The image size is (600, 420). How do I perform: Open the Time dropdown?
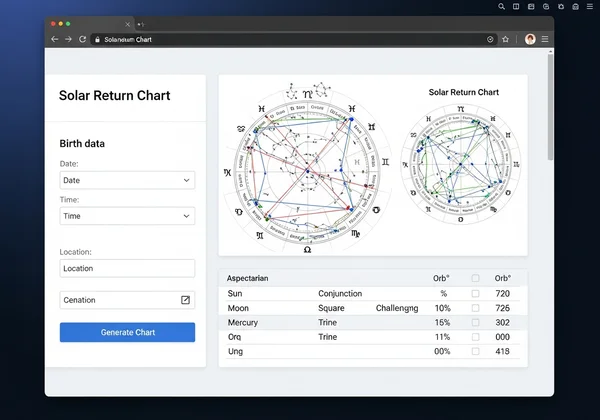pyautogui.click(x=127, y=216)
